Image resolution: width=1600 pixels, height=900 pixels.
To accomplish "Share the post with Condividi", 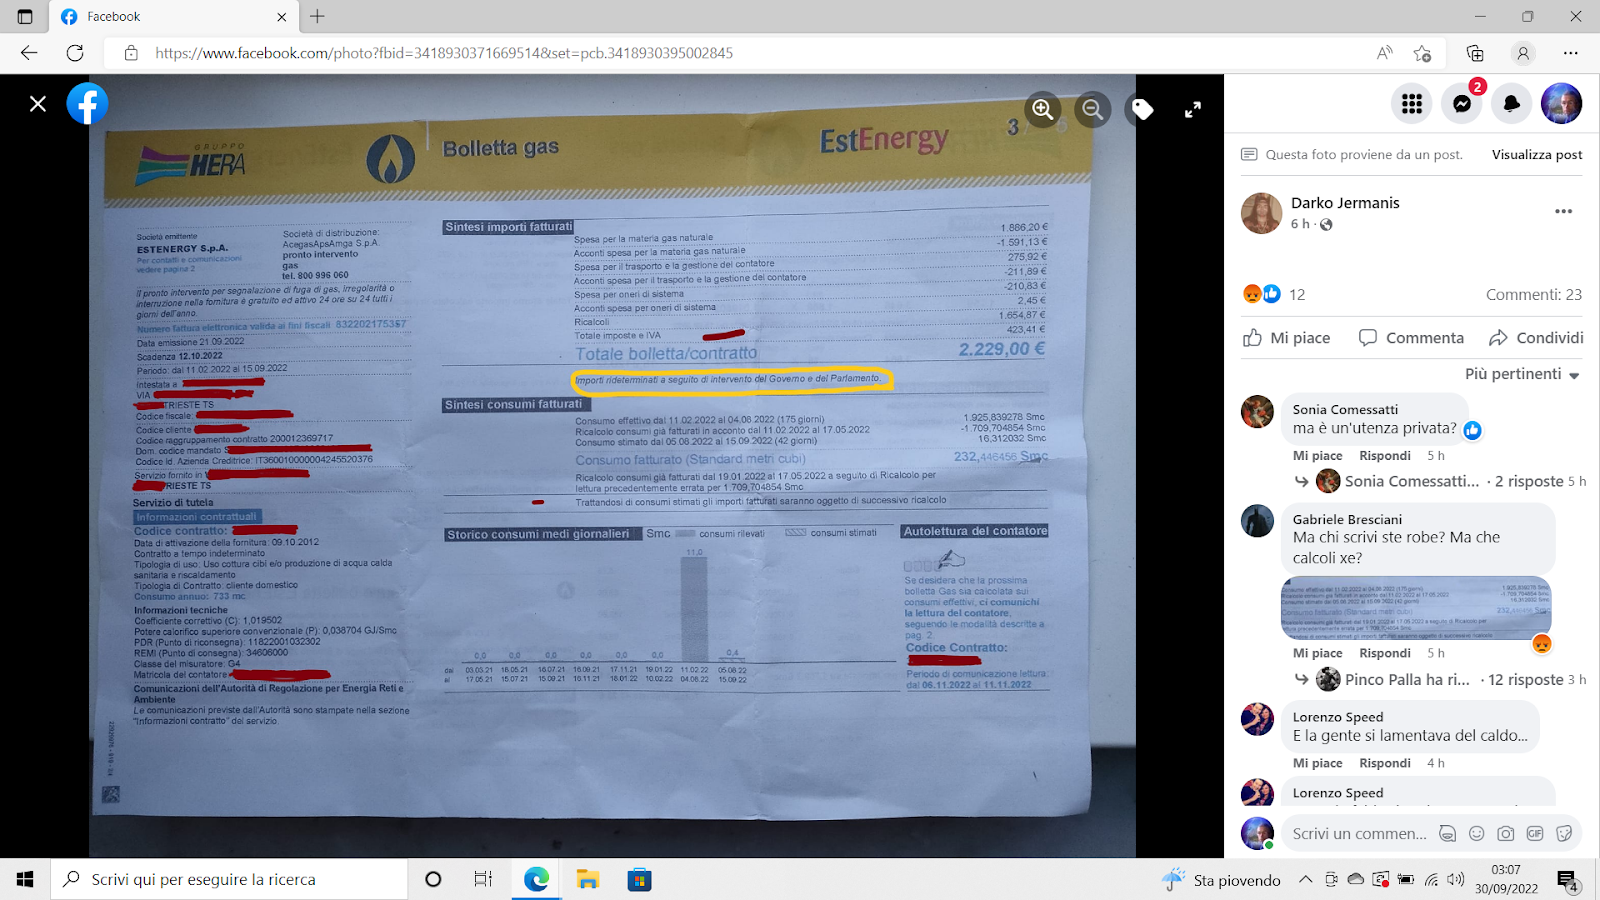I will click(x=1536, y=338).
